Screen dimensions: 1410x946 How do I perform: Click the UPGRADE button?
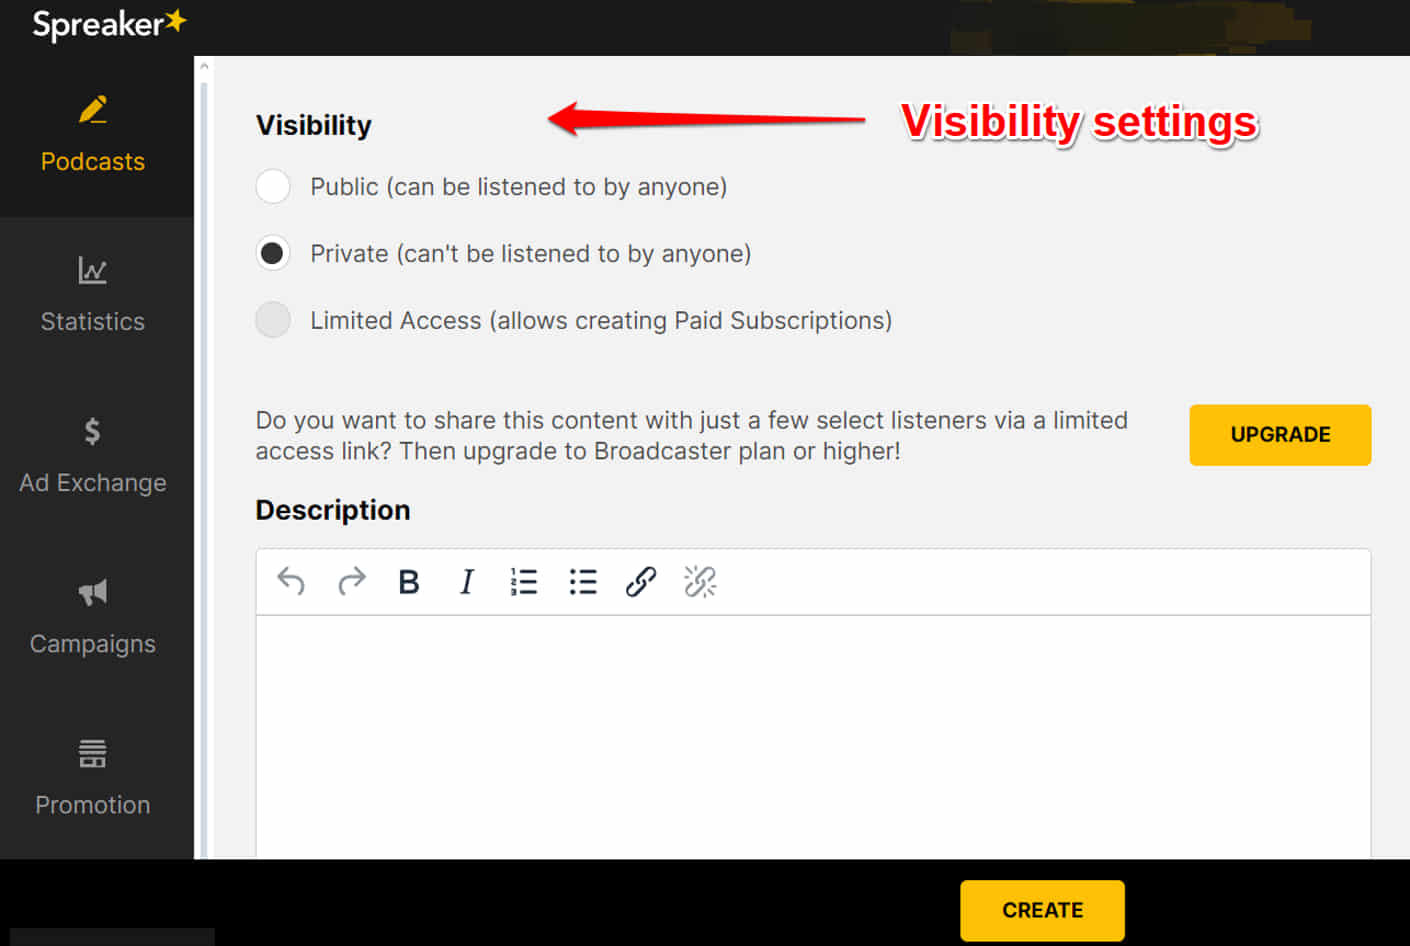coord(1280,435)
